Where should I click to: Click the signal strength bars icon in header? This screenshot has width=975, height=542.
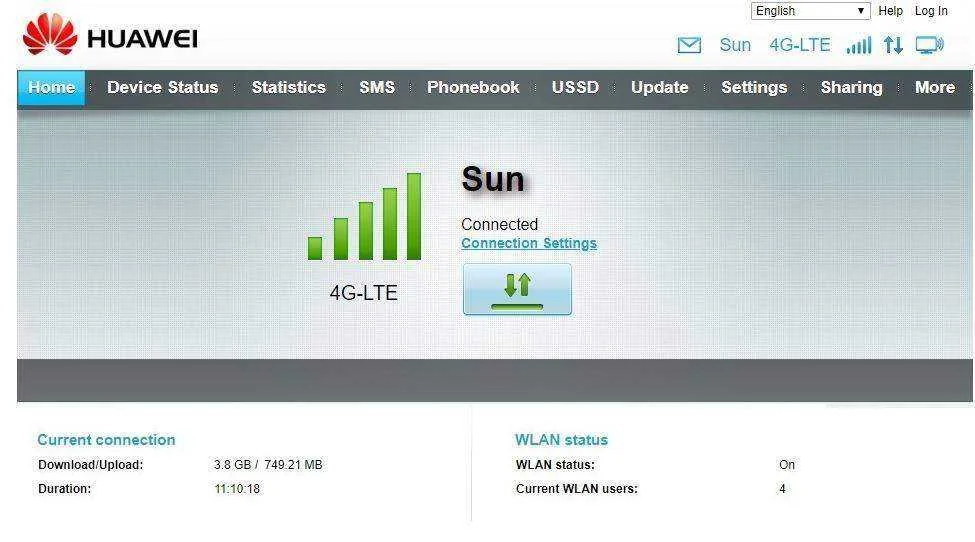tap(859, 45)
